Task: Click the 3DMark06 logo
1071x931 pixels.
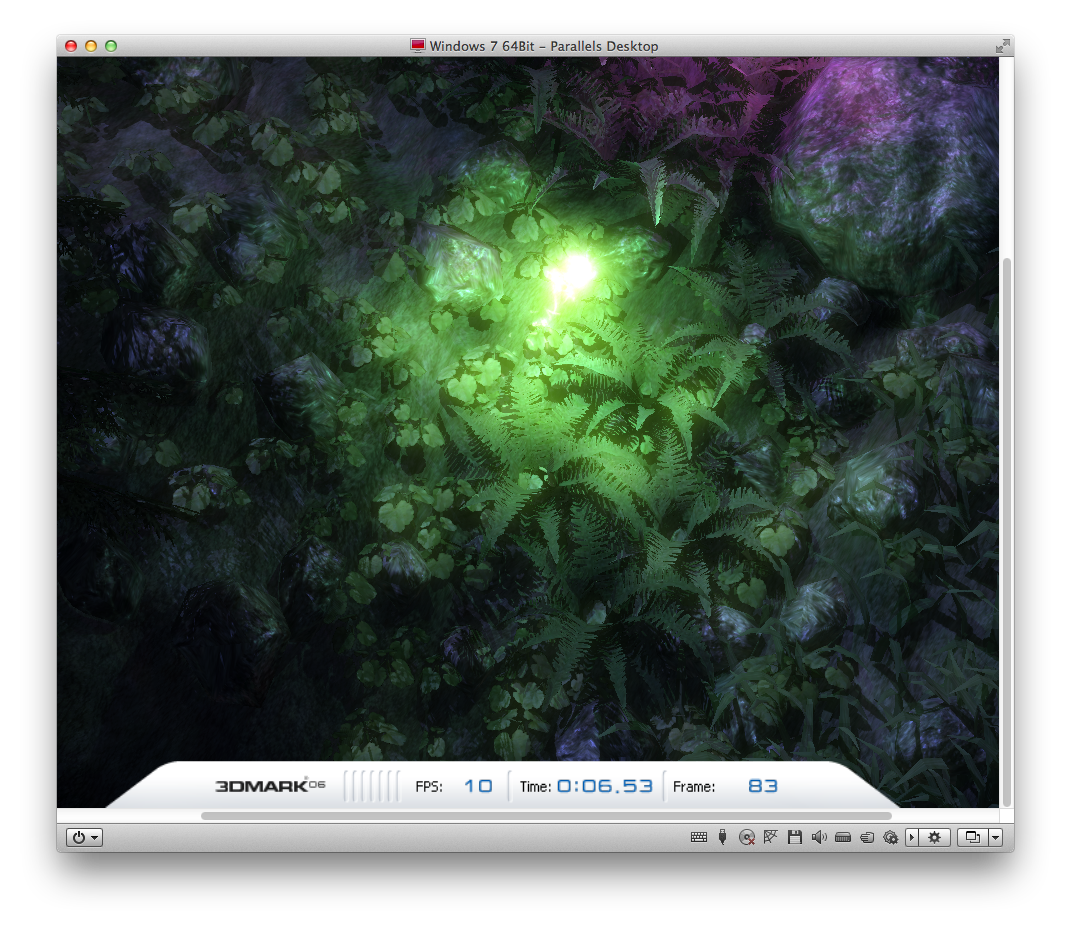Action: (x=270, y=786)
